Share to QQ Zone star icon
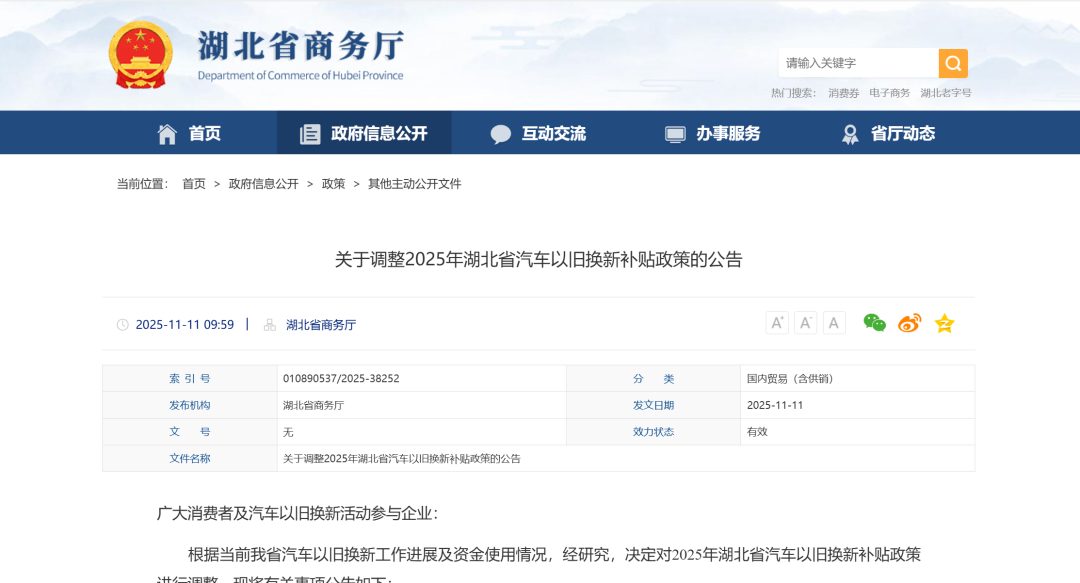Viewport: 1080px width, 583px height. [944, 323]
